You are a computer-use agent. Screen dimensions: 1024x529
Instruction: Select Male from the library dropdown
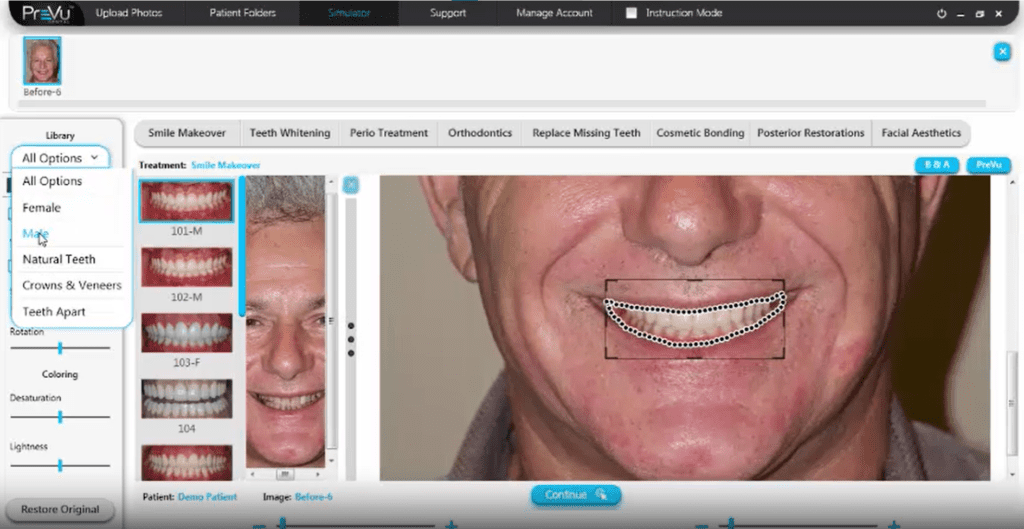[36, 234]
